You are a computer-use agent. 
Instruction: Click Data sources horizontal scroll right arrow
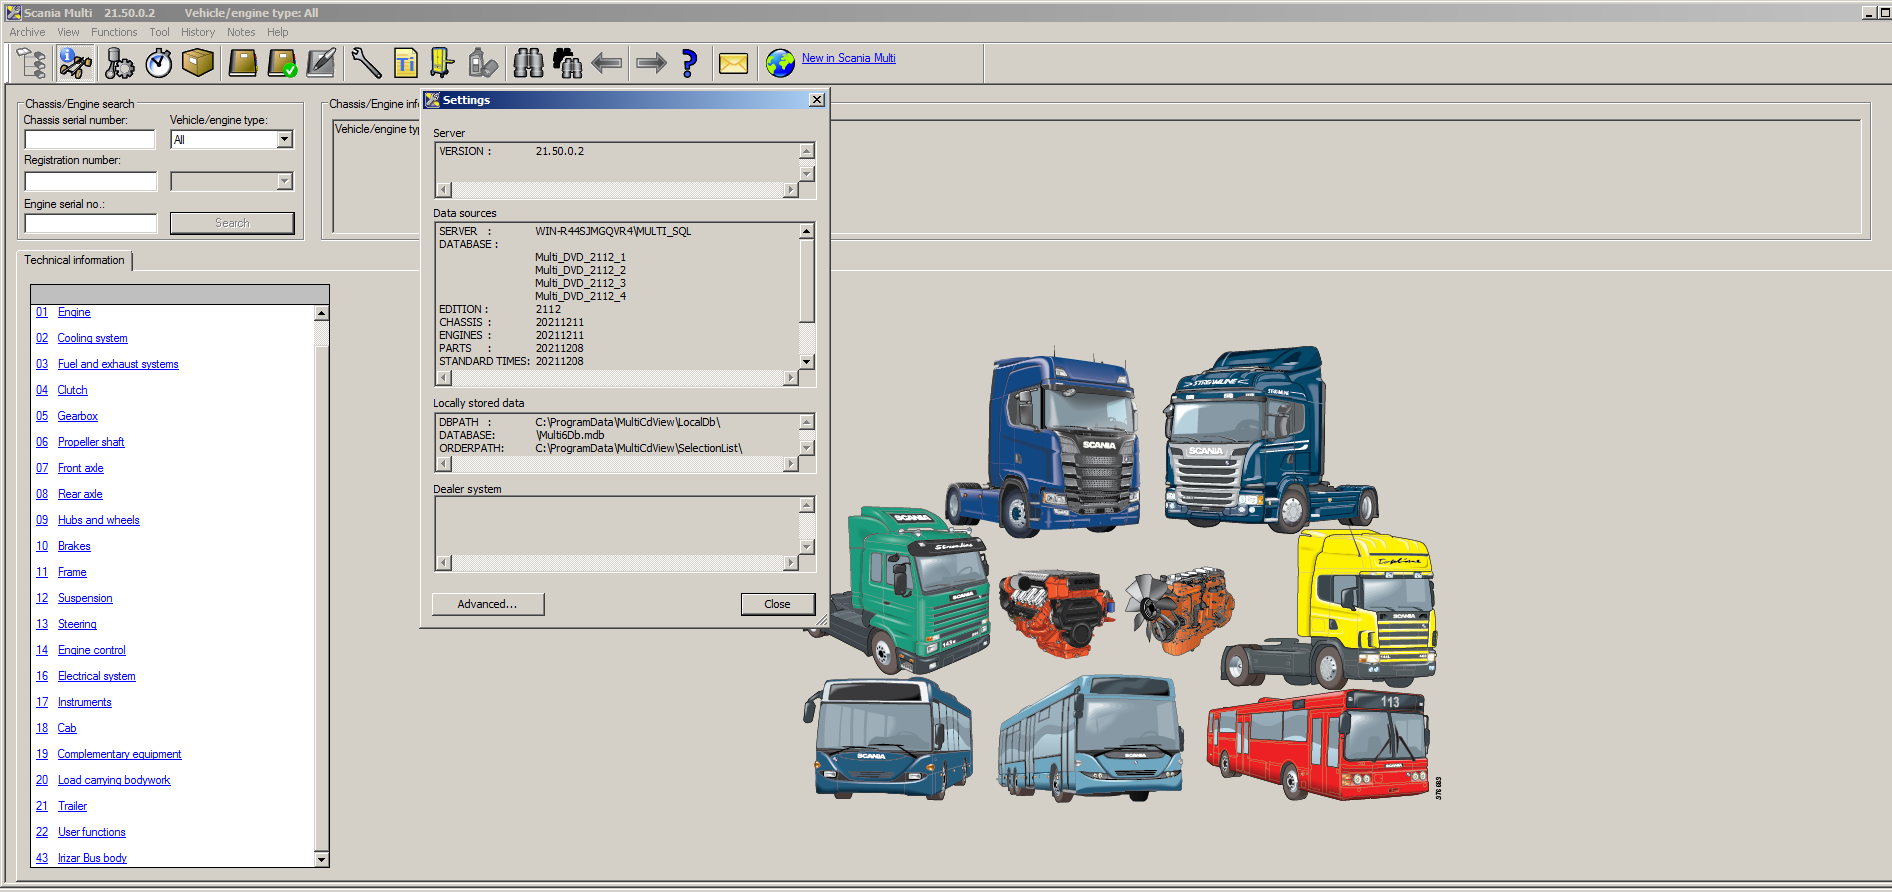(x=791, y=378)
